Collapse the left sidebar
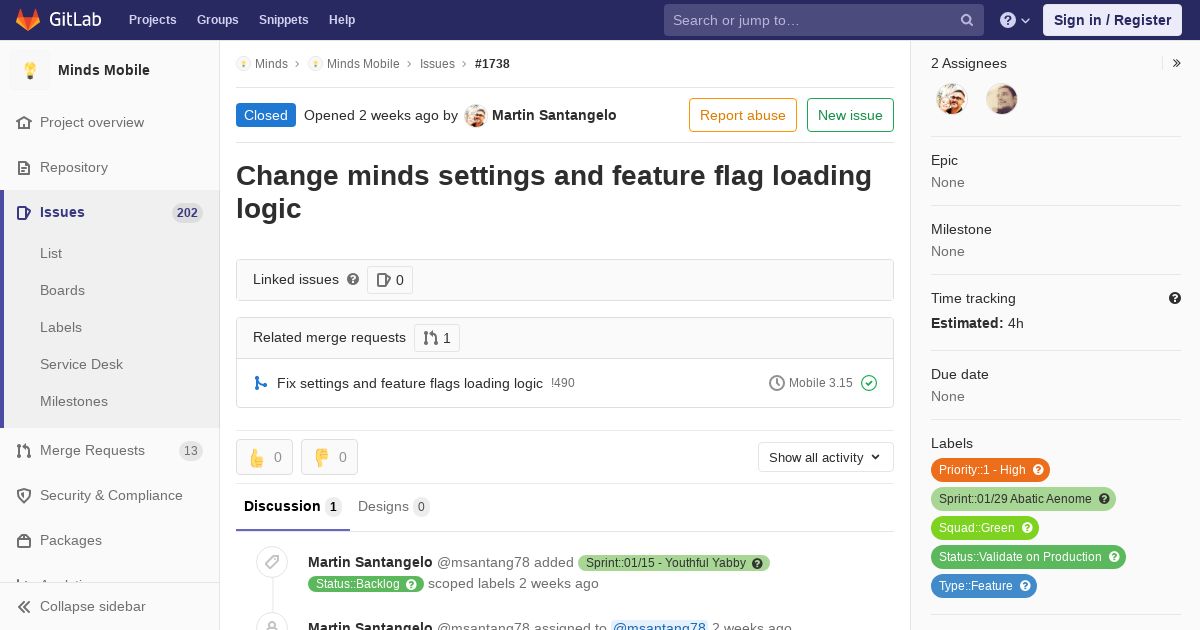Viewport: 1200px width, 630px height. click(x=92, y=606)
